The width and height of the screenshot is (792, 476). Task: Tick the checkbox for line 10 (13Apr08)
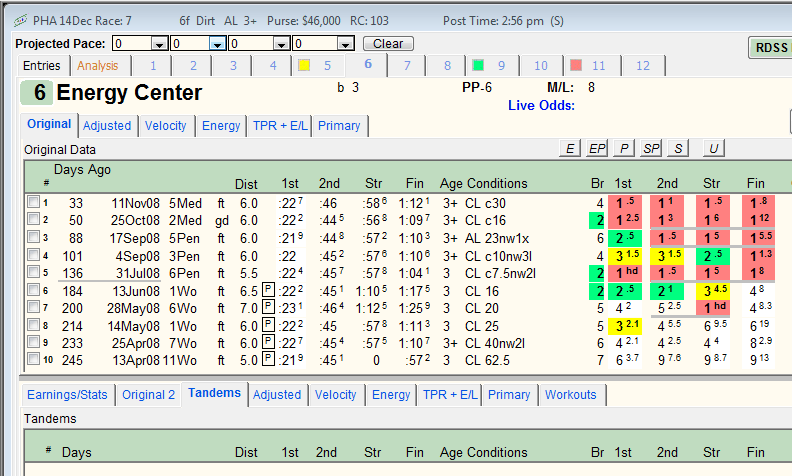(33, 359)
